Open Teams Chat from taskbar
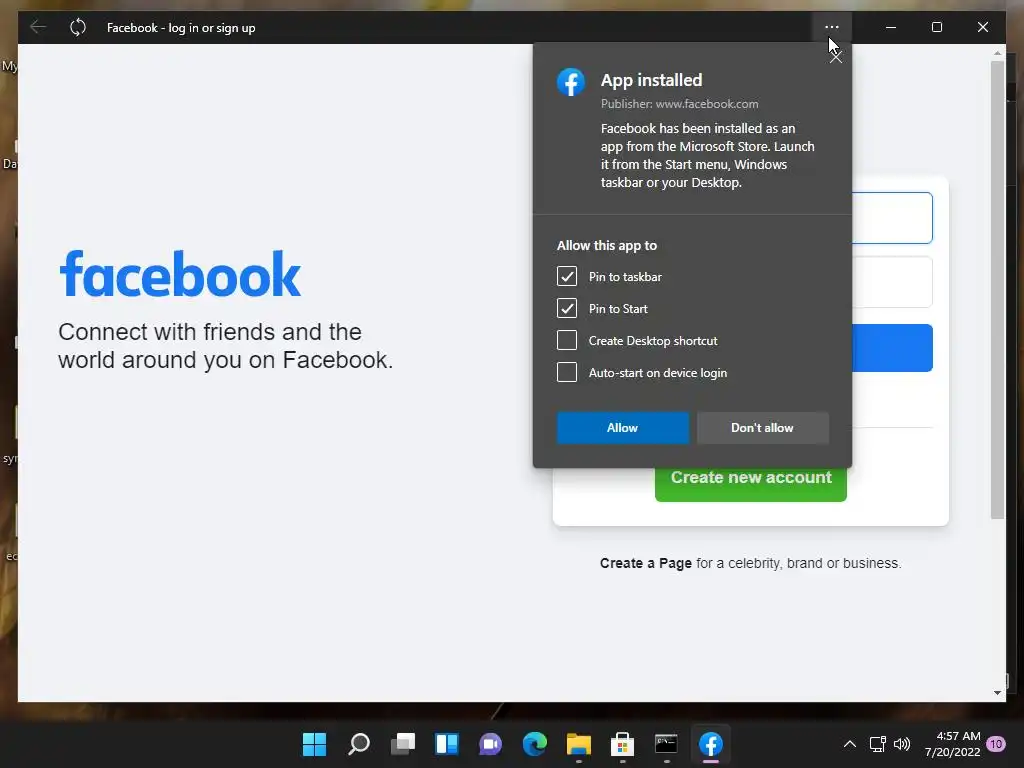 click(490, 744)
